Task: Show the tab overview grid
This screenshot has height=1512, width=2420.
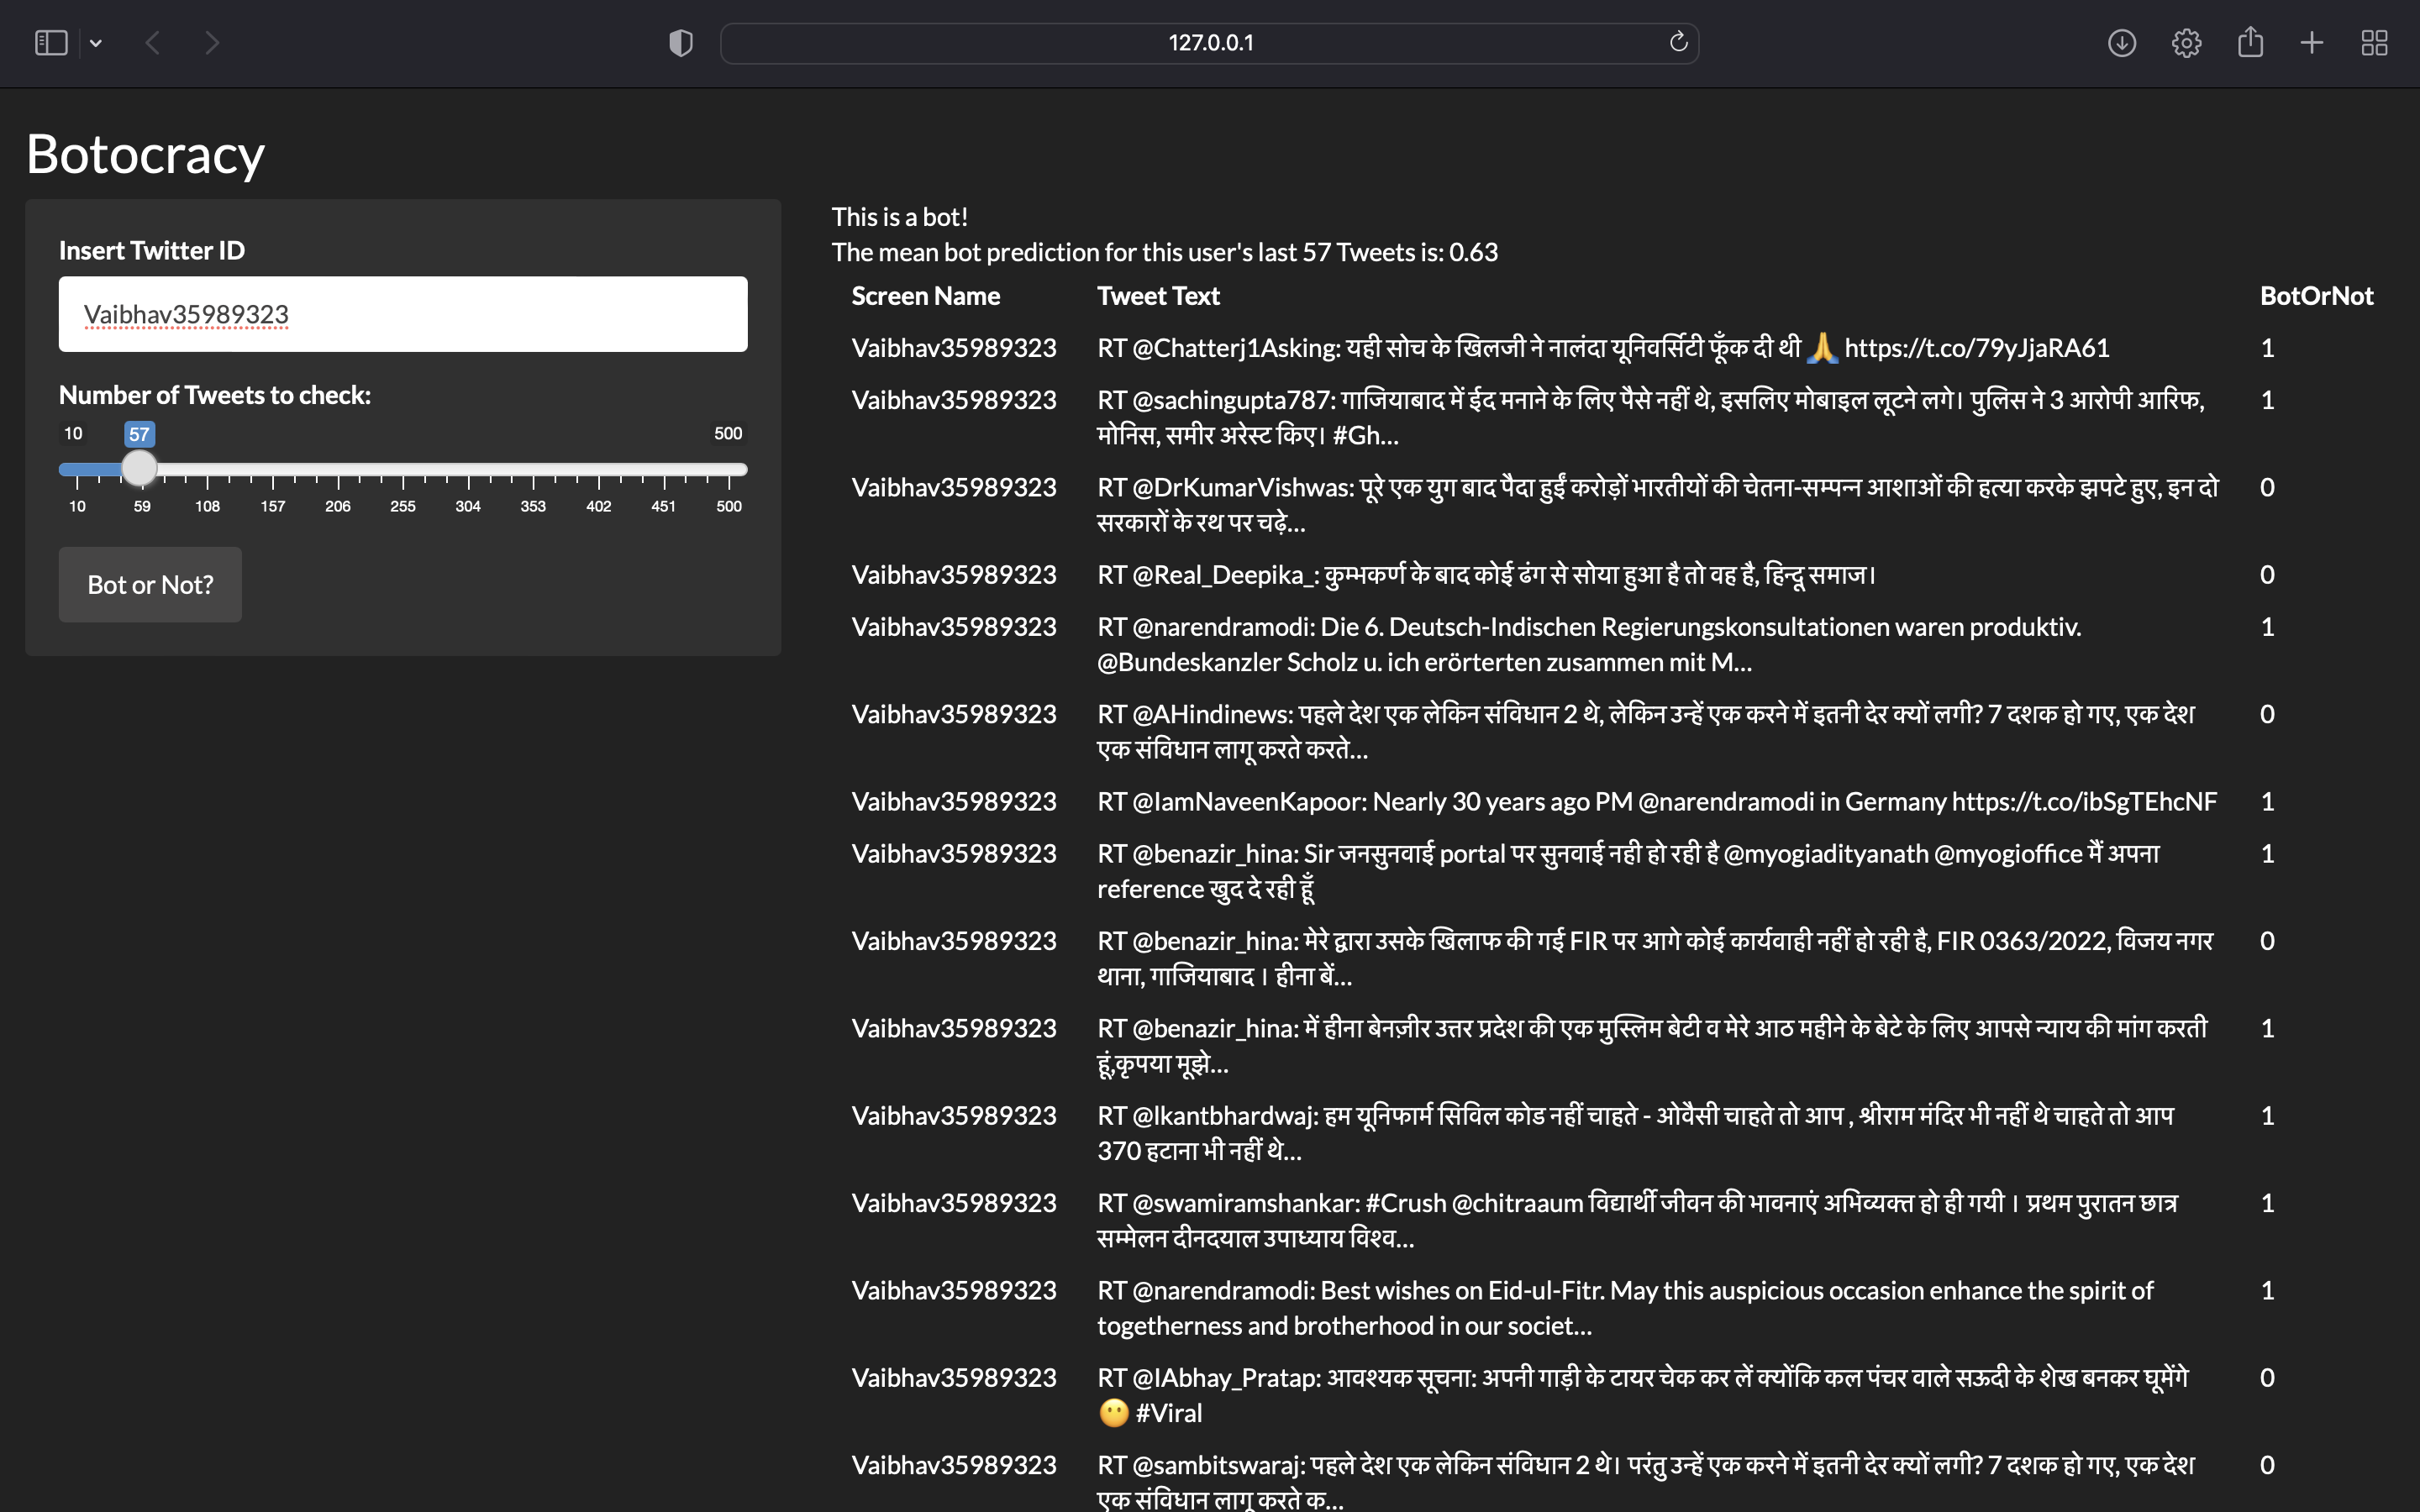Action: (x=2374, y=43)
